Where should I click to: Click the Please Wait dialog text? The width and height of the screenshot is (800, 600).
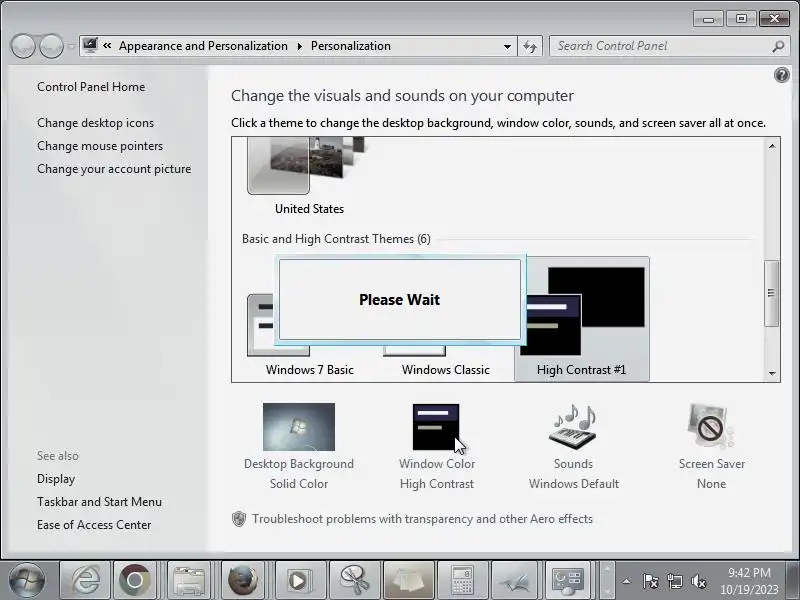399,299
